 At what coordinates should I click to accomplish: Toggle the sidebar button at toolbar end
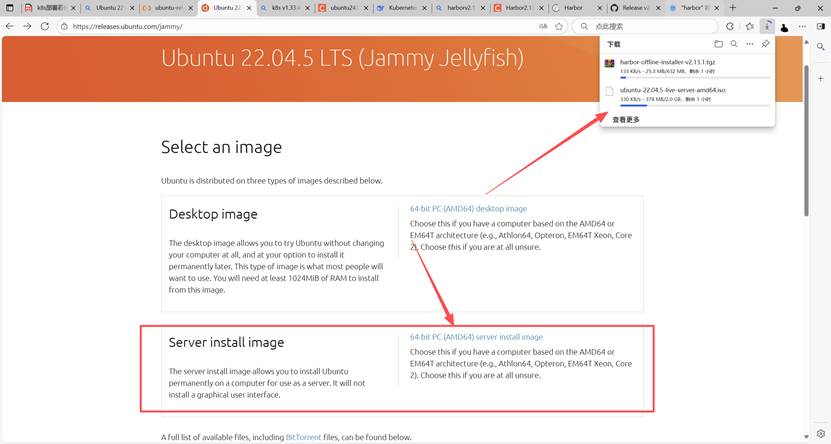821,26
